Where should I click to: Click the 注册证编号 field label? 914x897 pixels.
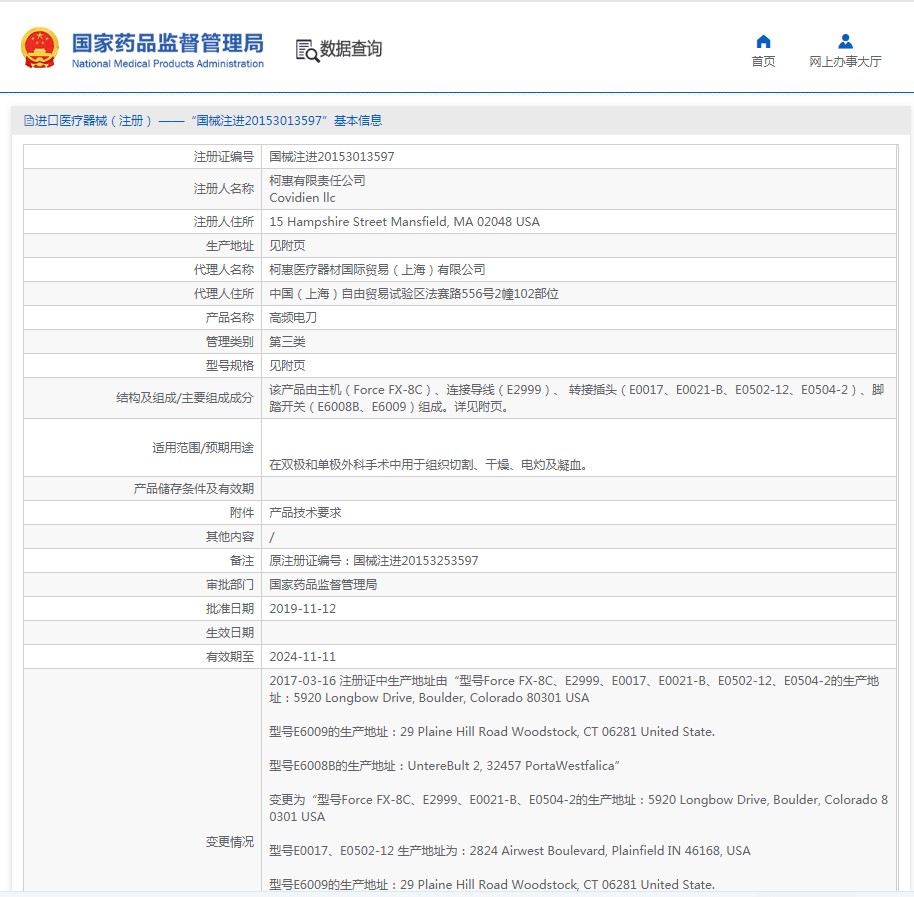click(224, 157)
